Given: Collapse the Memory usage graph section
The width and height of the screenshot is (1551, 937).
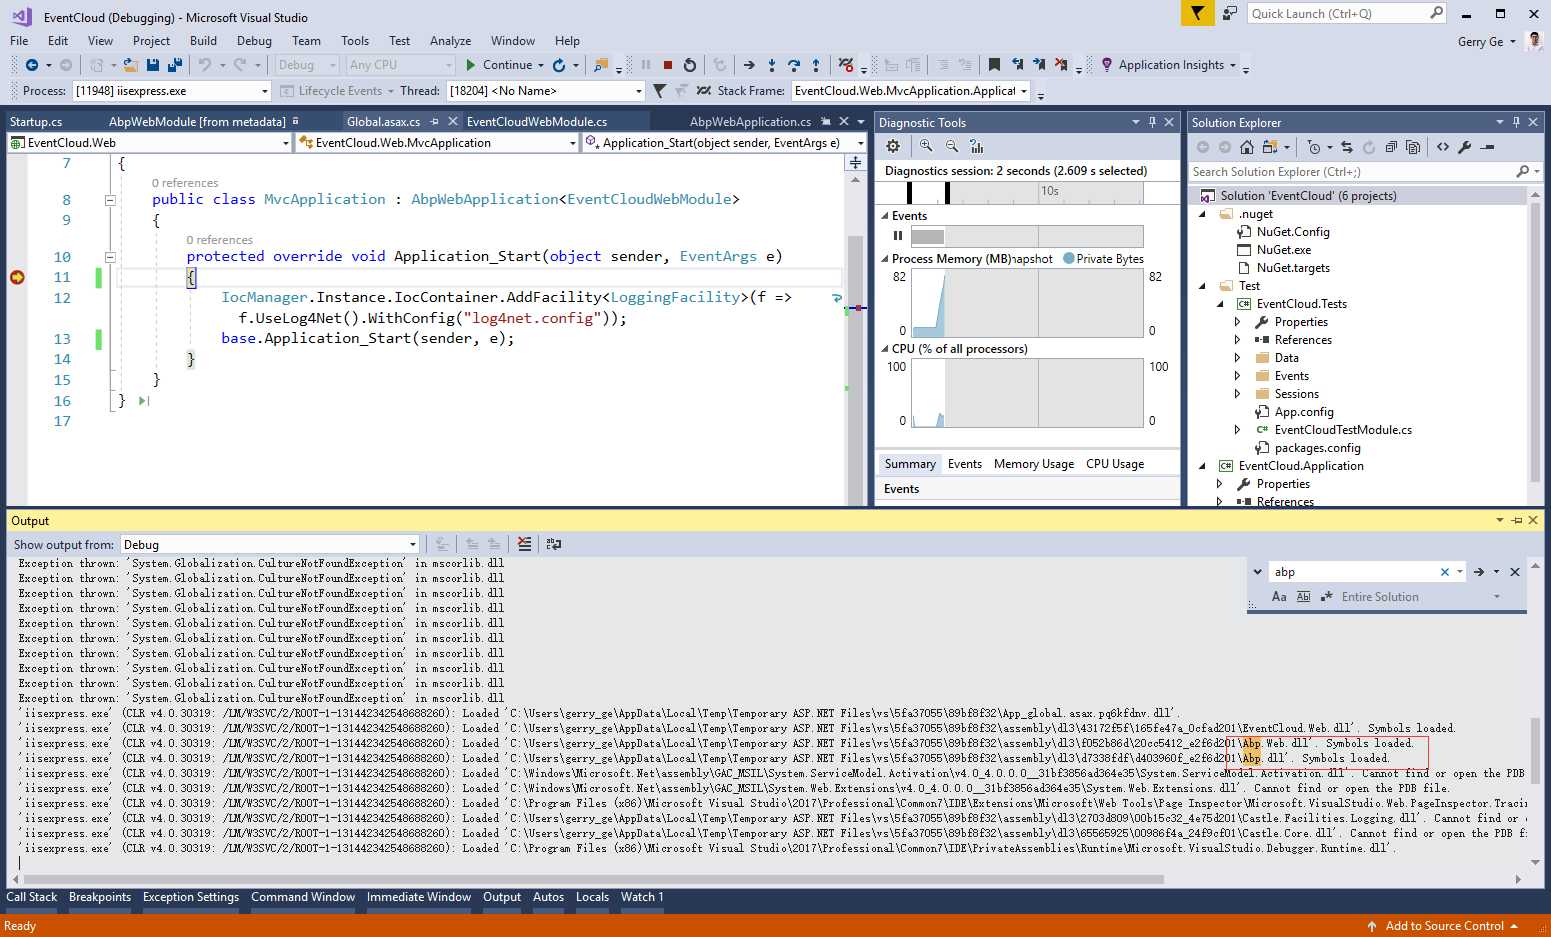Looking at the screenshot, I should point(884,259).
